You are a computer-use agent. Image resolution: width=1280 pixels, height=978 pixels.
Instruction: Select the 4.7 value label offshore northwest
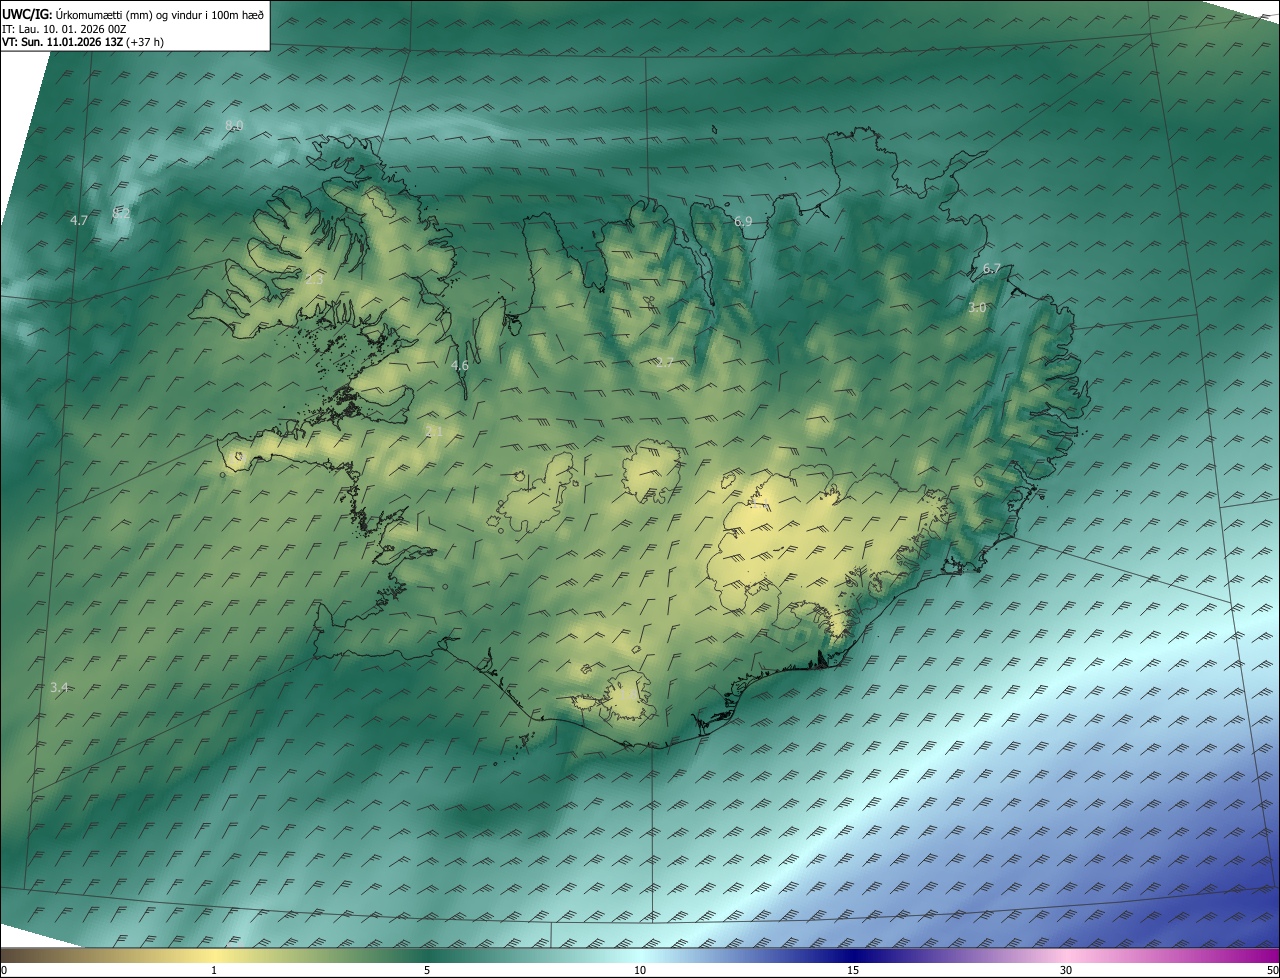[x=79, y=220]
